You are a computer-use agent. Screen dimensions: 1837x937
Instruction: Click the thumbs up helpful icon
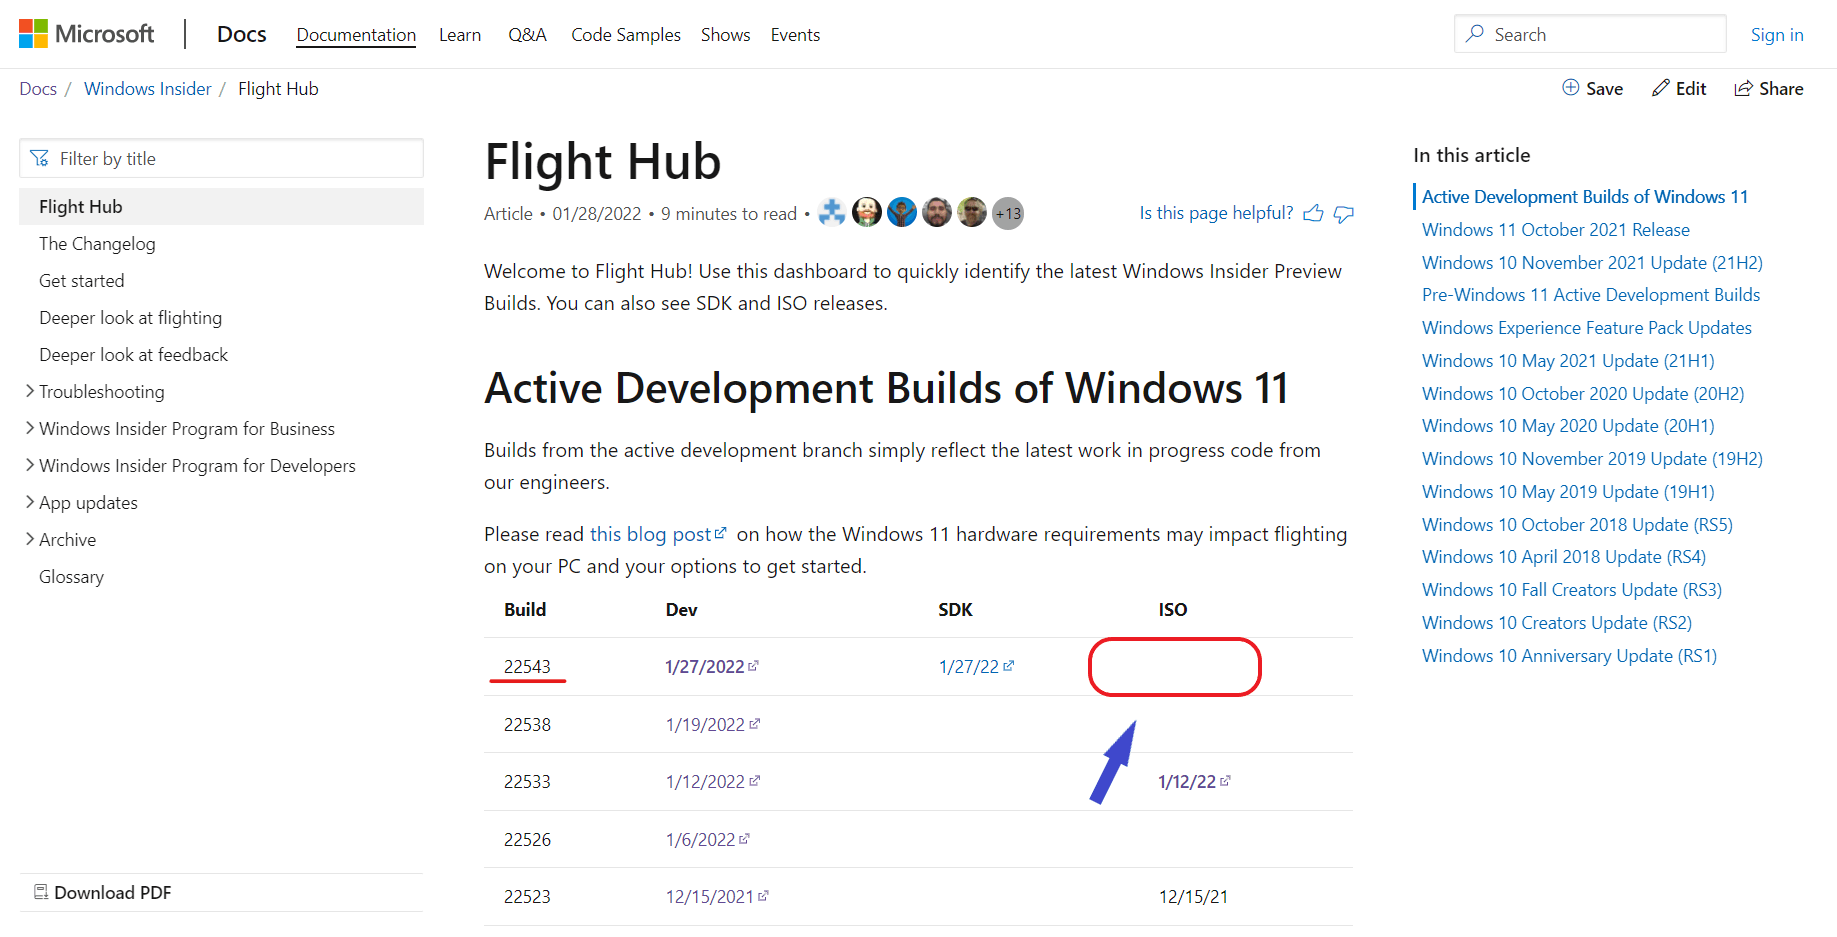click(x=1314, y=213)
